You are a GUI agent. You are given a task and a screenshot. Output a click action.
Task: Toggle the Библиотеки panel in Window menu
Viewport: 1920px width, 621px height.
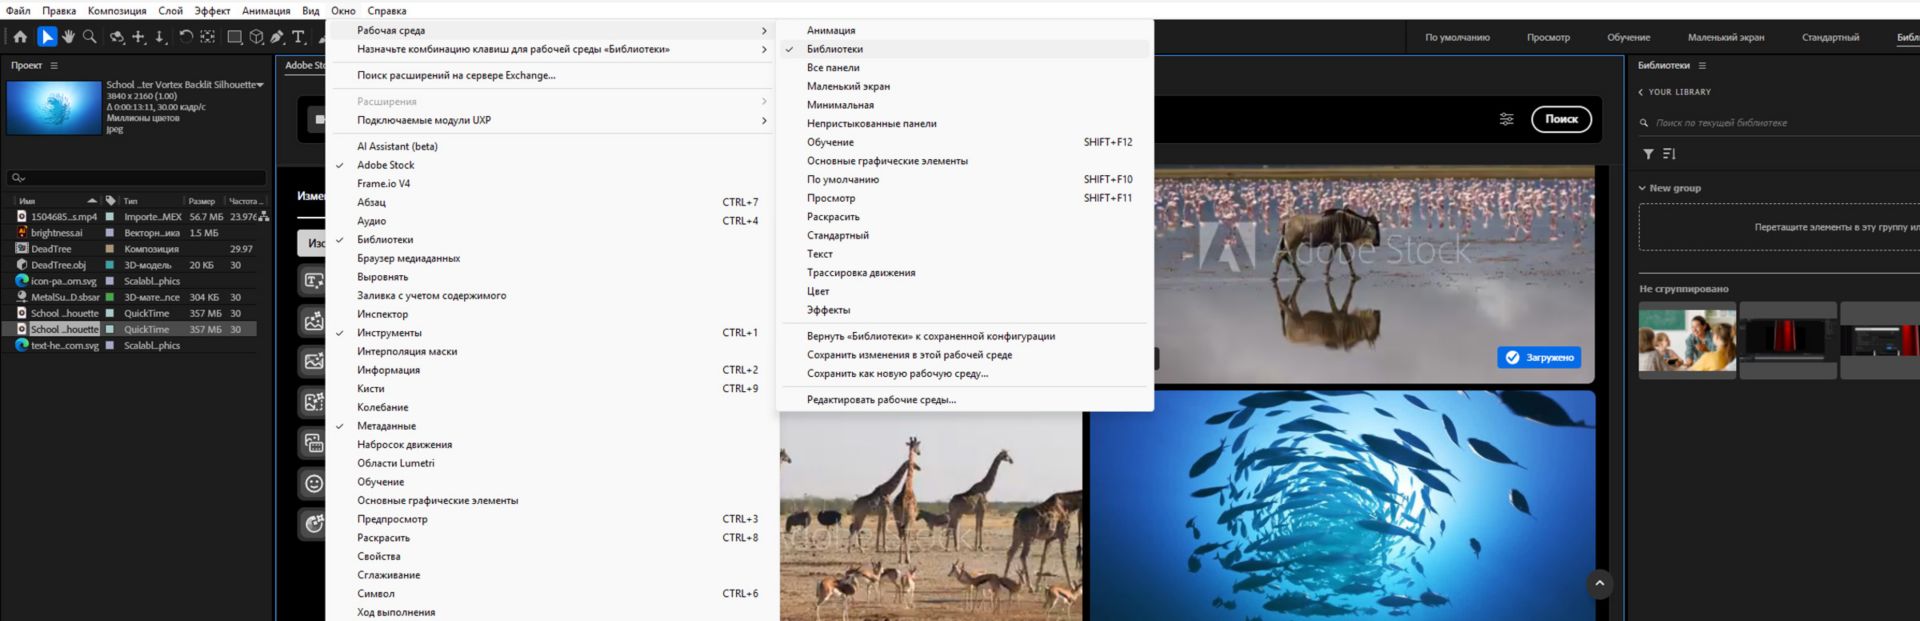pyautogui.click(x=385, y=240)
